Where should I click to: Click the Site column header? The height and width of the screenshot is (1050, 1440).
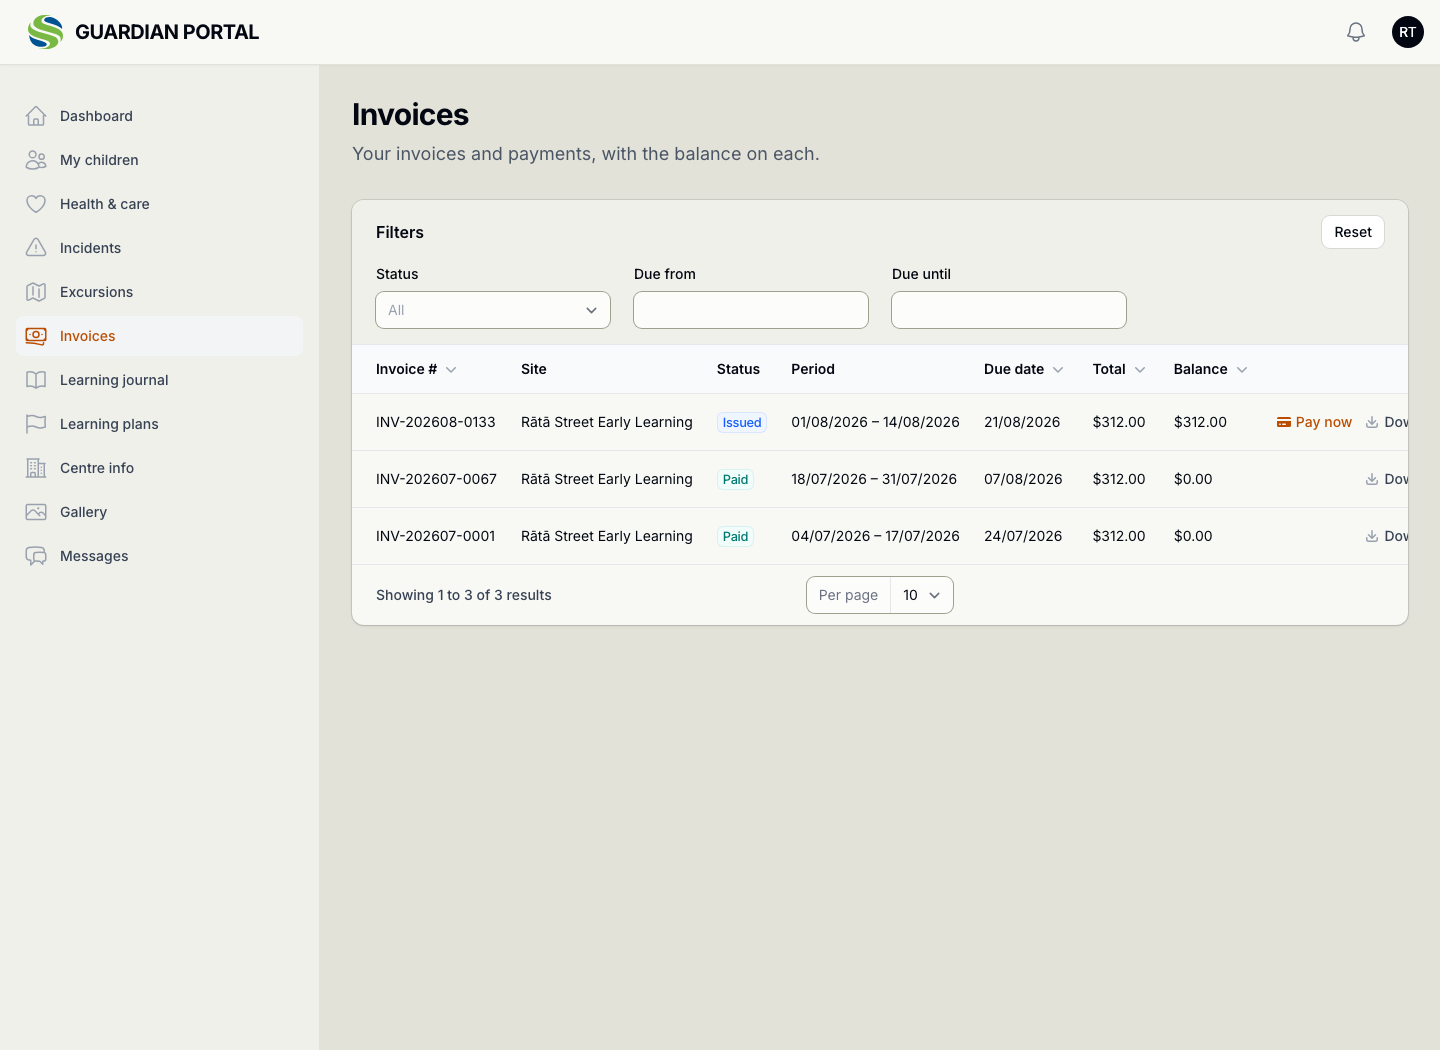point(534,369)
